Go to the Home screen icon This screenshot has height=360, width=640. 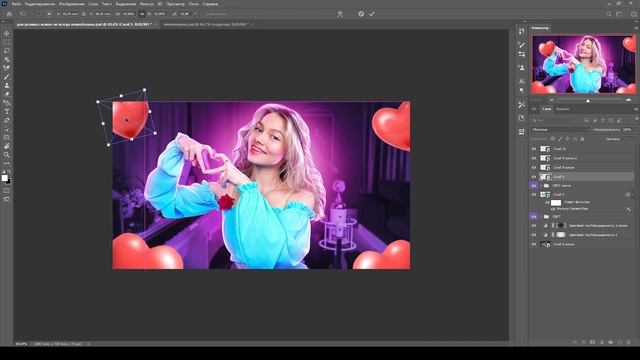[9, 14]
